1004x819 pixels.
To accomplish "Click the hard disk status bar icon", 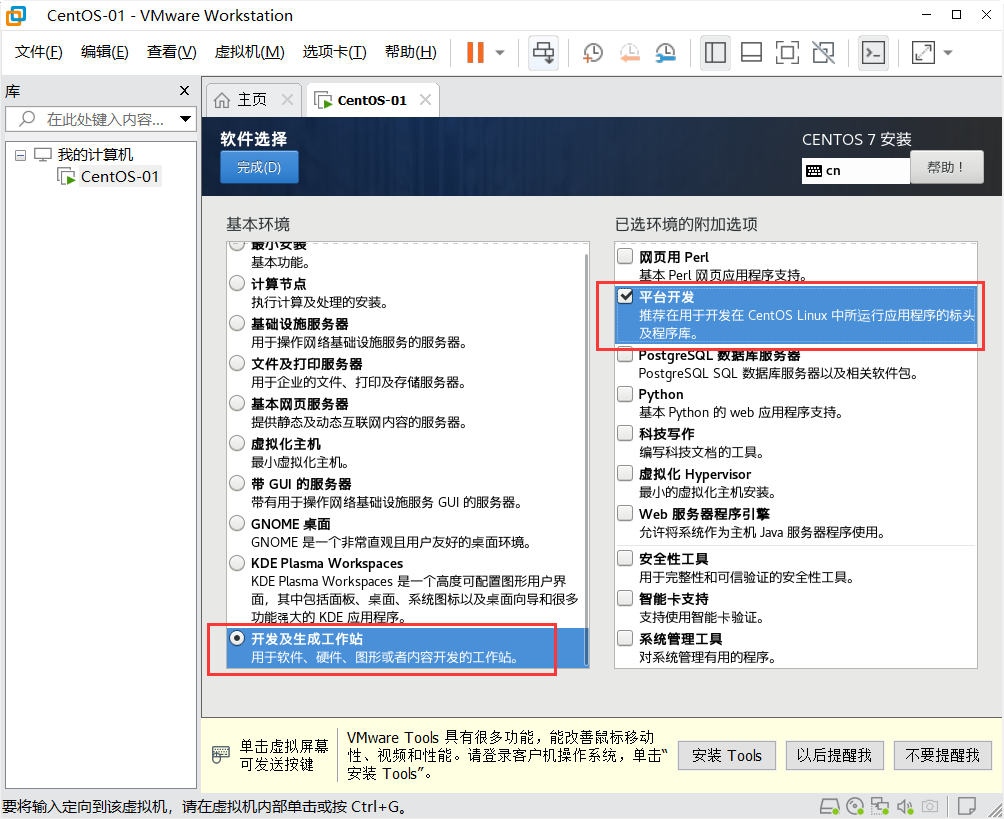I will tap(830, 806).
